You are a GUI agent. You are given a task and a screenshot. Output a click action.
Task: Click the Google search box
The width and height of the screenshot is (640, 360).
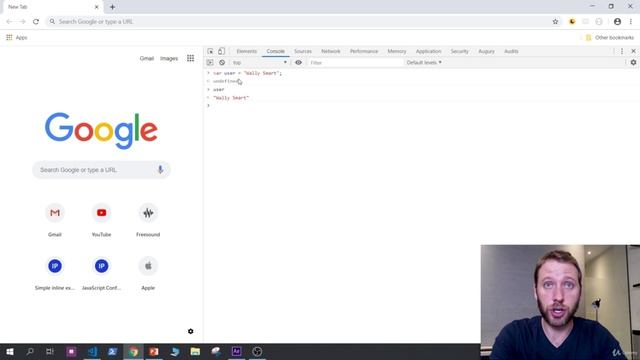[101, 170]
